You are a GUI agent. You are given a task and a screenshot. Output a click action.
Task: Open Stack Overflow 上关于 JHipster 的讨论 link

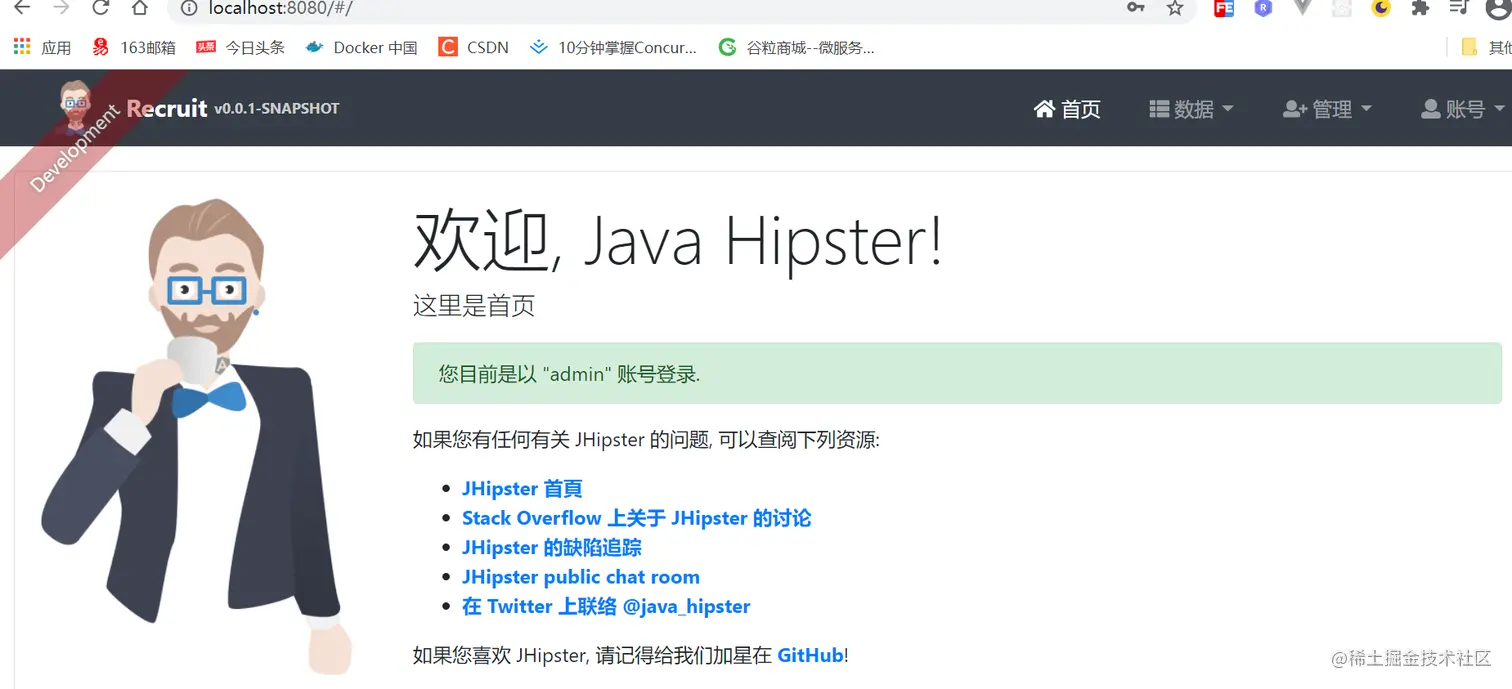636,518
